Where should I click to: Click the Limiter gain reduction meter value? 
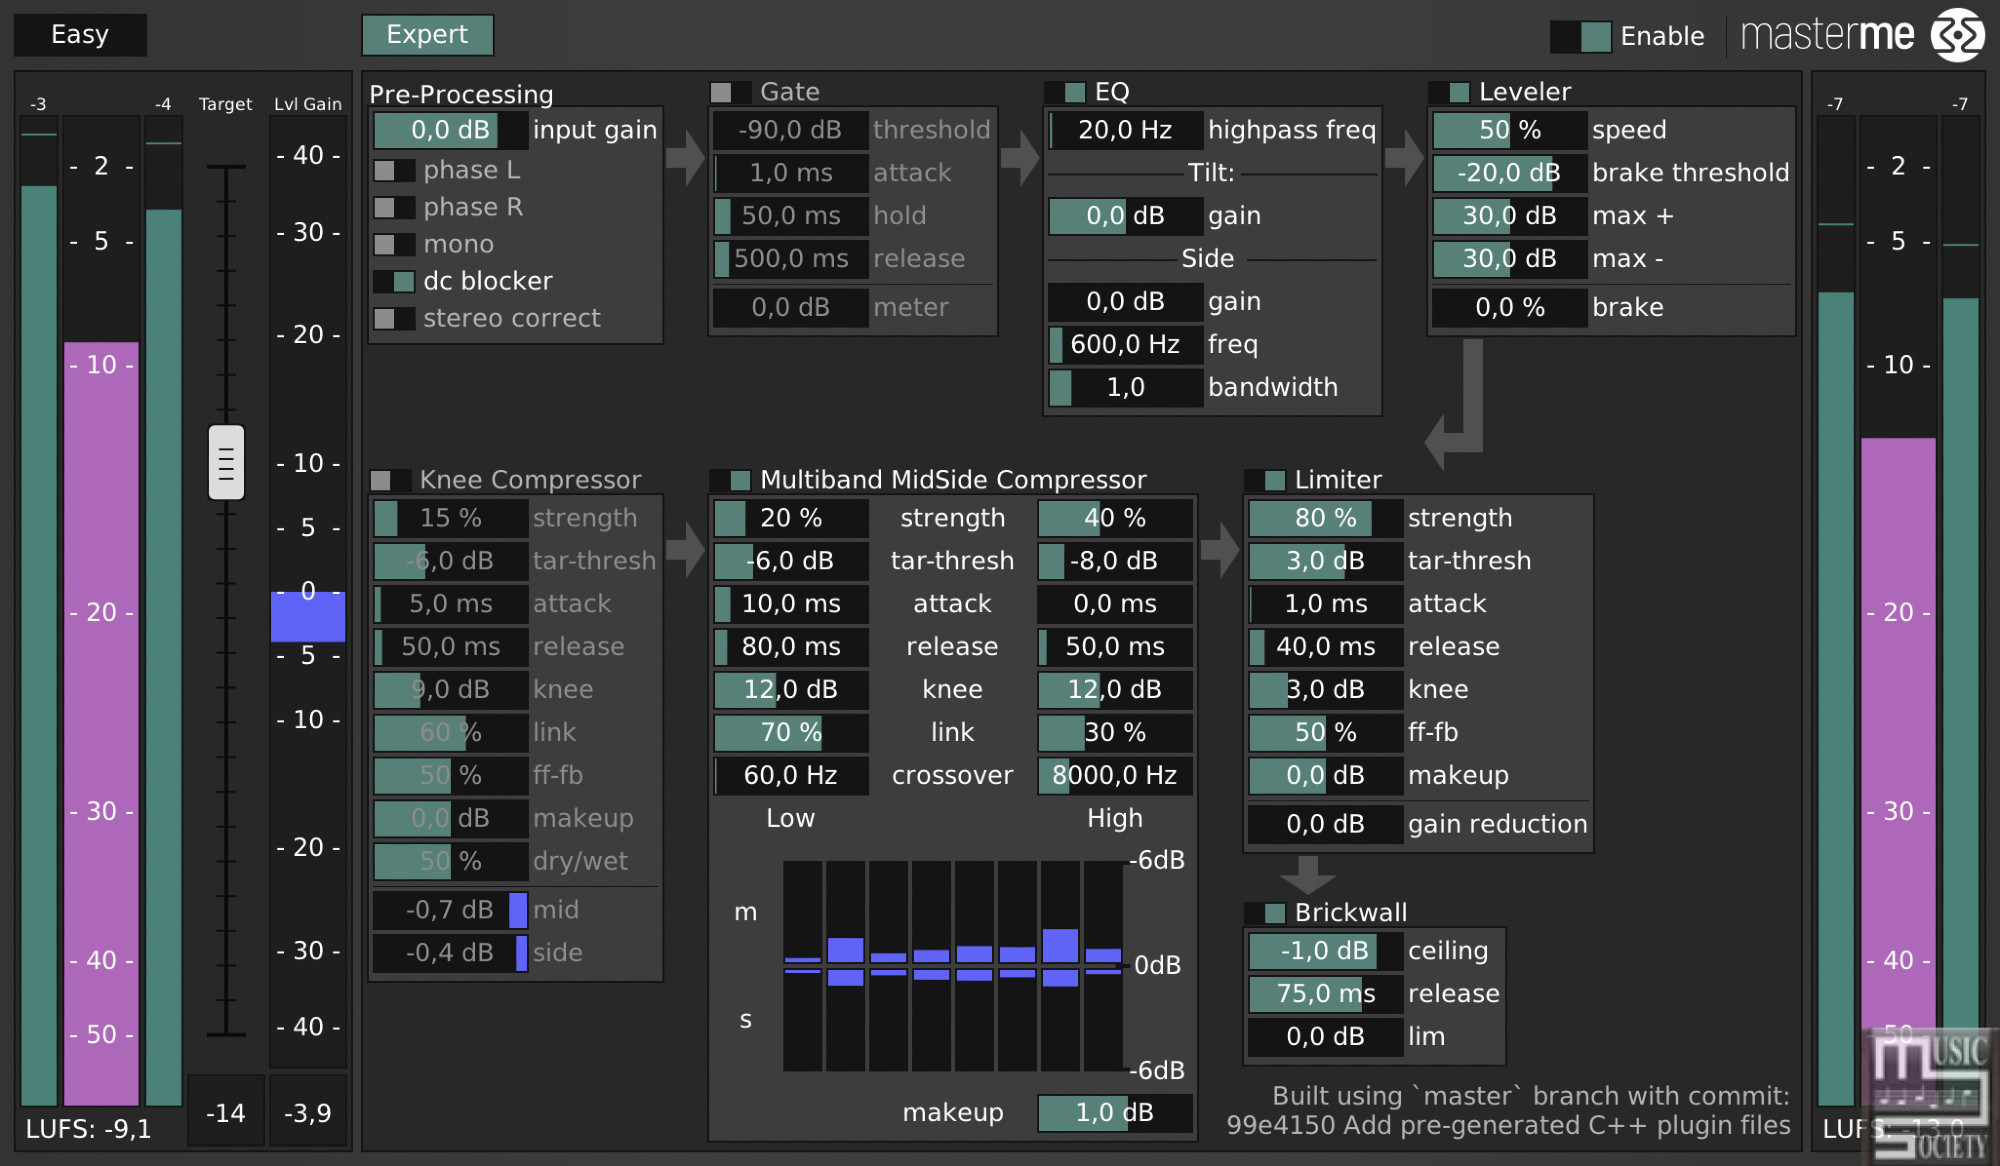[1325, 825]
